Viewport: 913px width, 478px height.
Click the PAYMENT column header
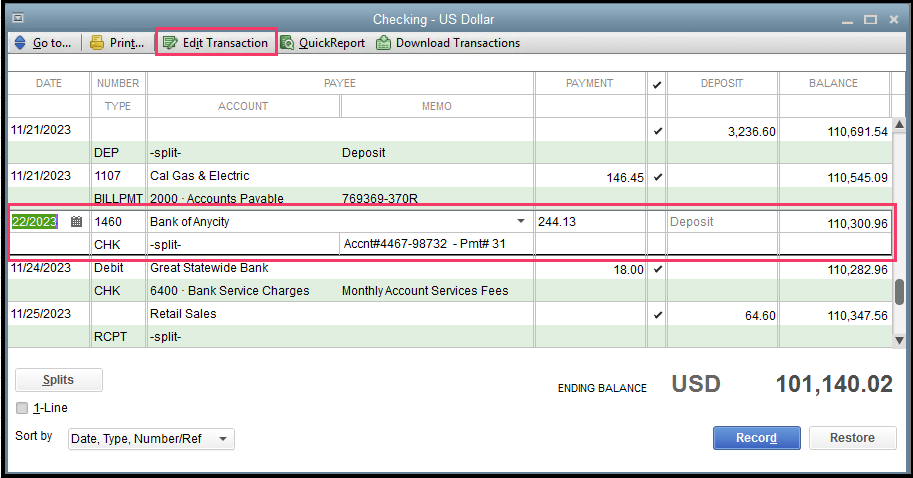pyautogui.click(x=589, y=83)
